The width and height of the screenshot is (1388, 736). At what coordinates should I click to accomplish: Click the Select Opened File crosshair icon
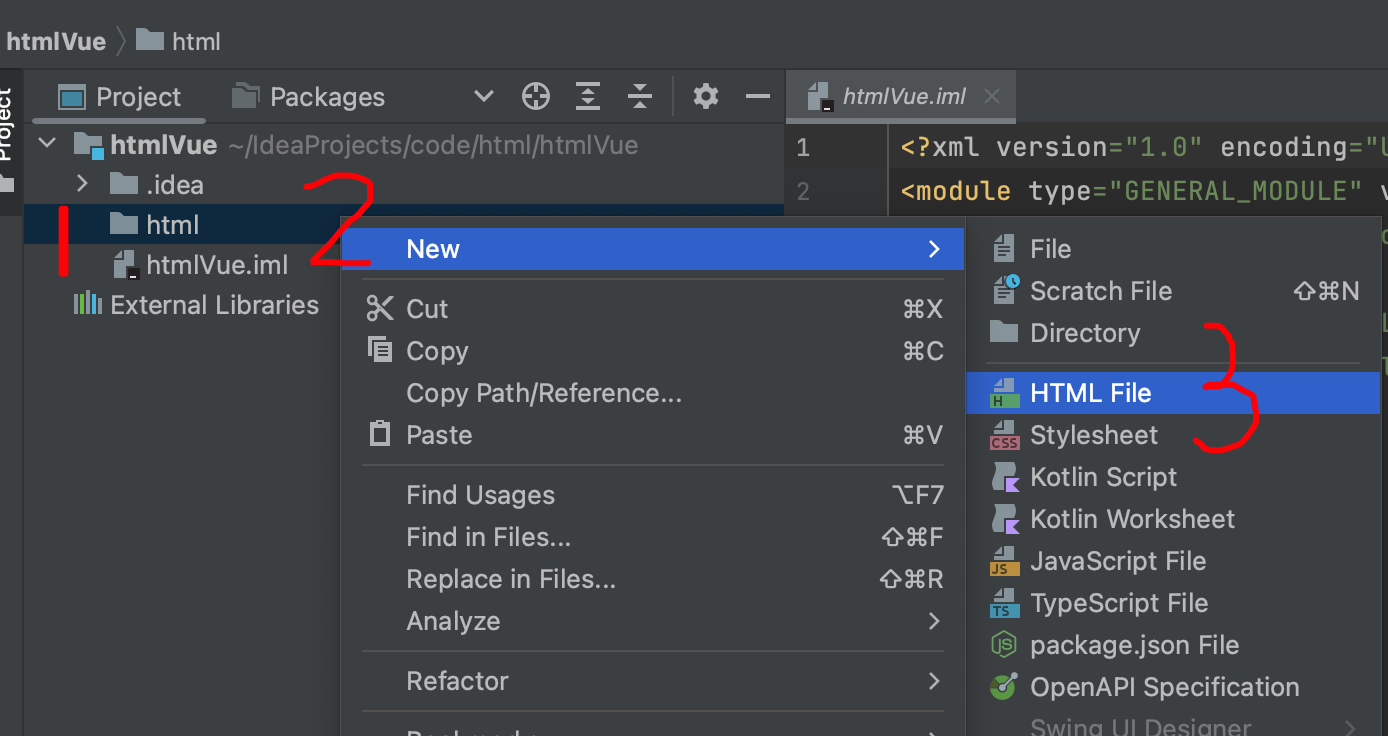point(536,96)
